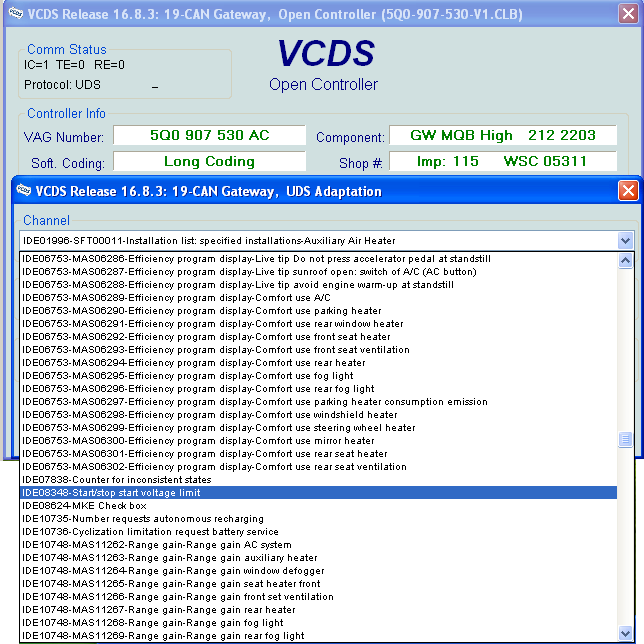644x644 pixels.
Task: Select MAS06290 Comfort use parking heater
Action: pos(318,311)
